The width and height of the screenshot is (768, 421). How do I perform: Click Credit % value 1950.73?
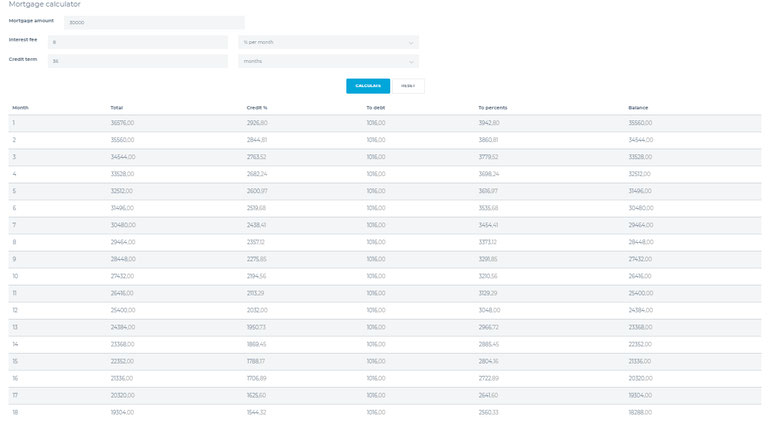pyautogui.click(x=256, y=327)
